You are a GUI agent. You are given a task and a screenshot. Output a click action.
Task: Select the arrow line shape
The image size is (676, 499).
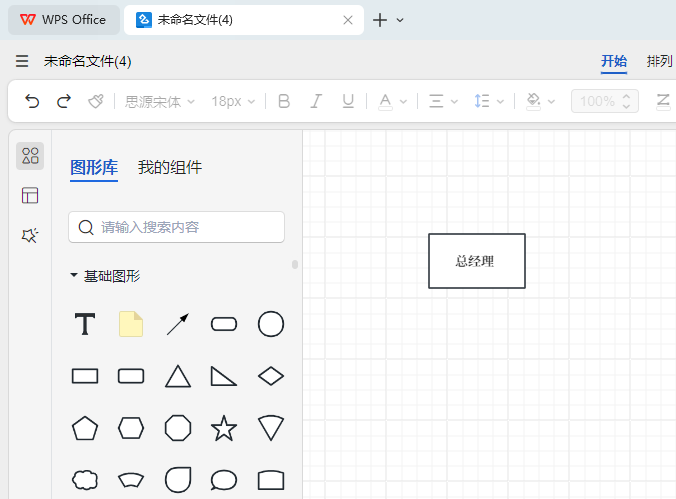click(x=178, y=324)
